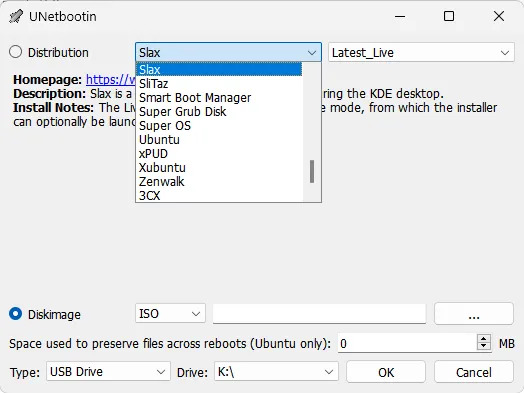Minimize the UNetbootin window
524x393 pixels.
[400, 16]
